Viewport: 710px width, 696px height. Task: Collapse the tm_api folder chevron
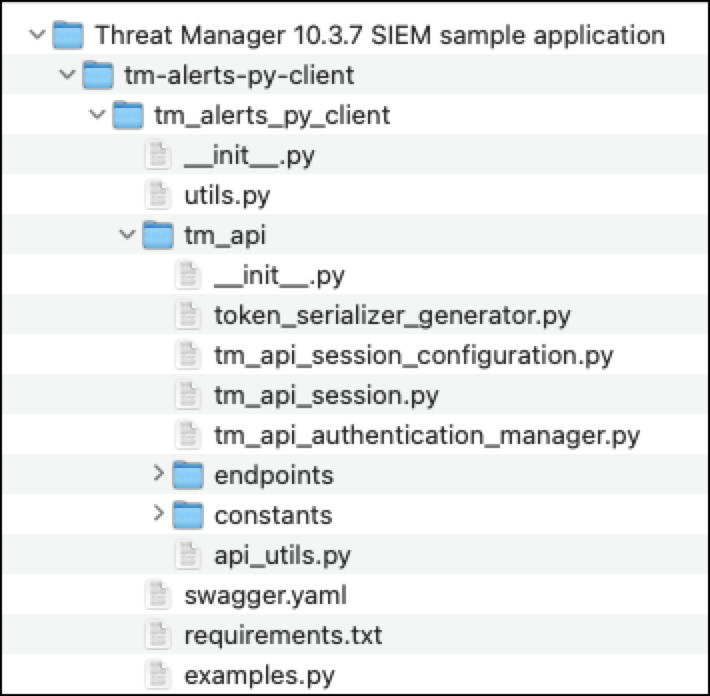(x=127, y=235)
